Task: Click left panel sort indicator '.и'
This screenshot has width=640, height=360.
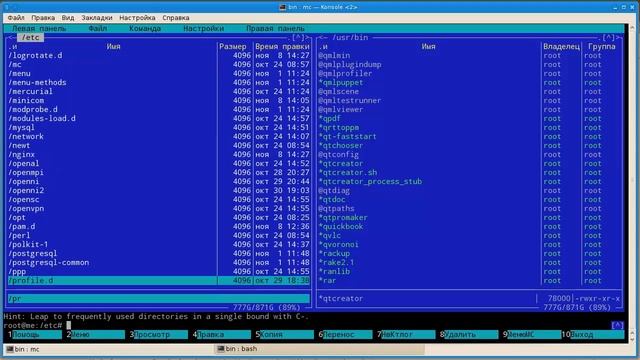Action: tap(13, 47)
